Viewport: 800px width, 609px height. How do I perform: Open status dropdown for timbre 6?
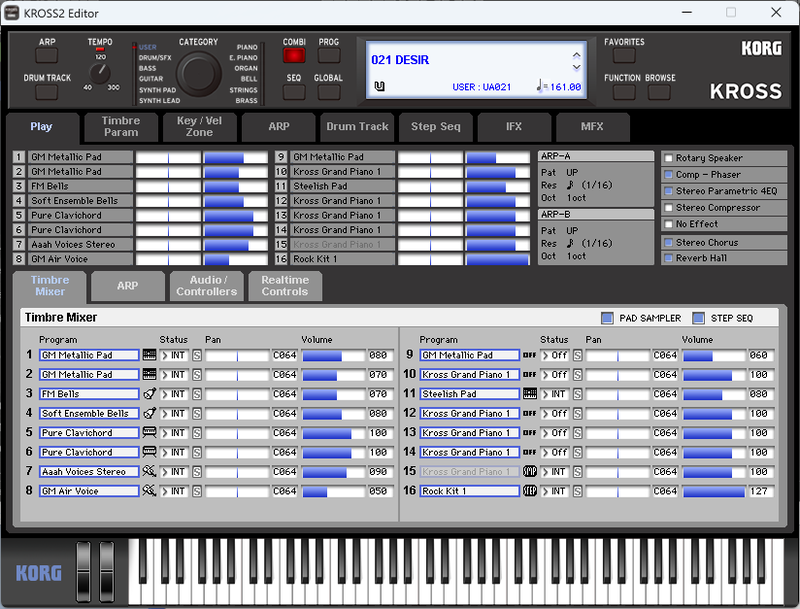[174, 452]
